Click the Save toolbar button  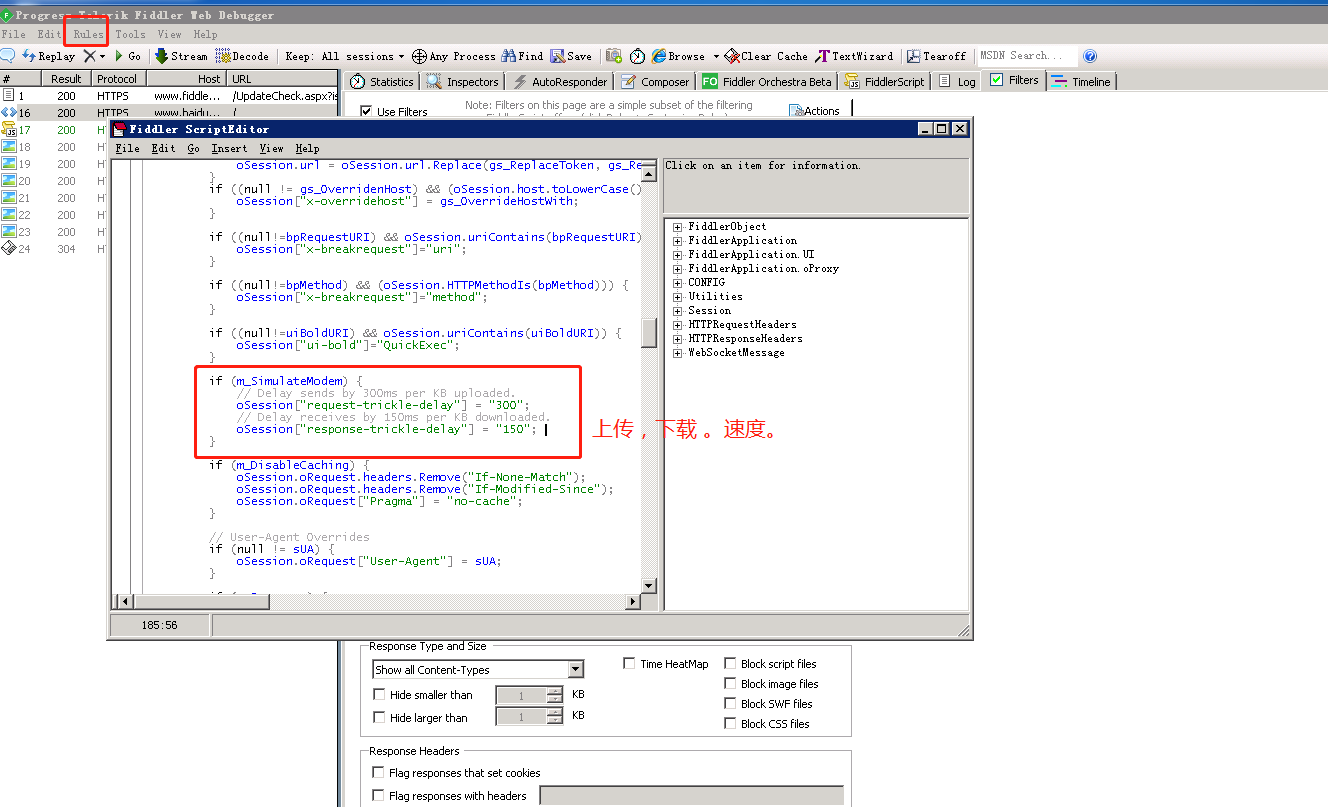coord(571,57)
